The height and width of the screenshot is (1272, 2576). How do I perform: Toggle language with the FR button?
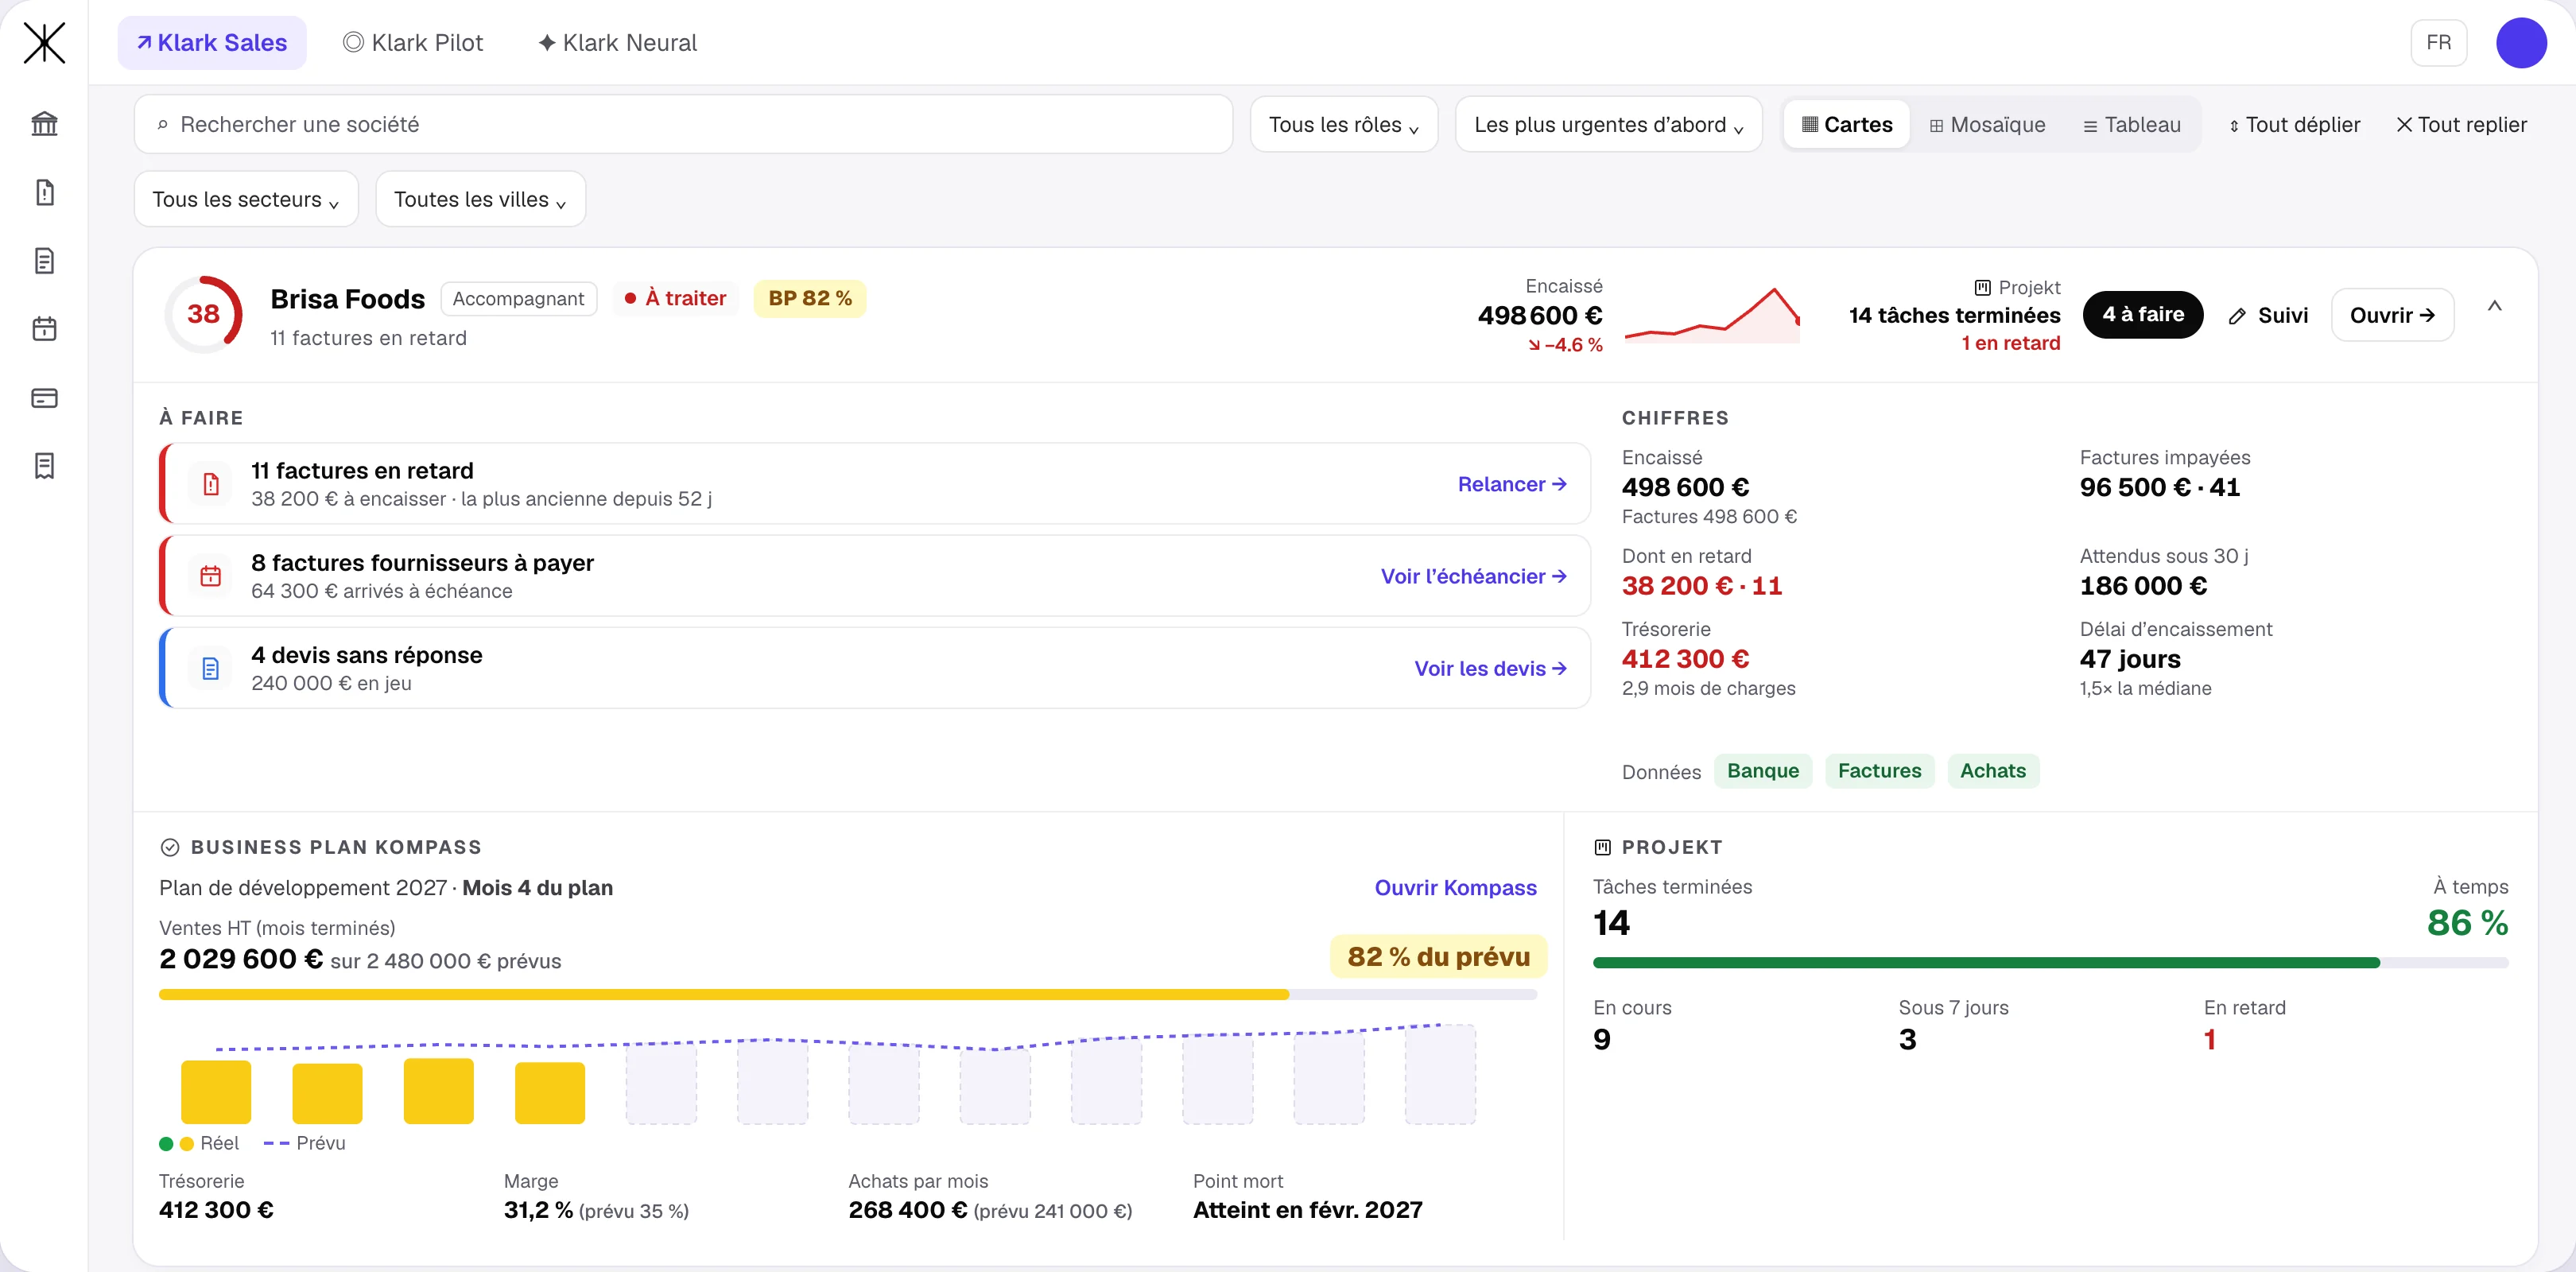coord(2438,43)
